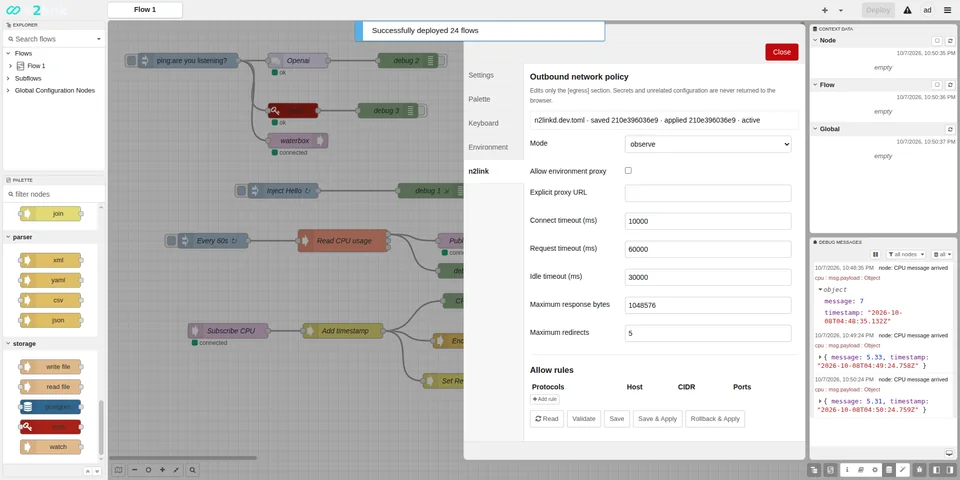This screenshot has width=960, height=480.
Task: Click the add flow plus icon
Action: (x=825, y=10)
